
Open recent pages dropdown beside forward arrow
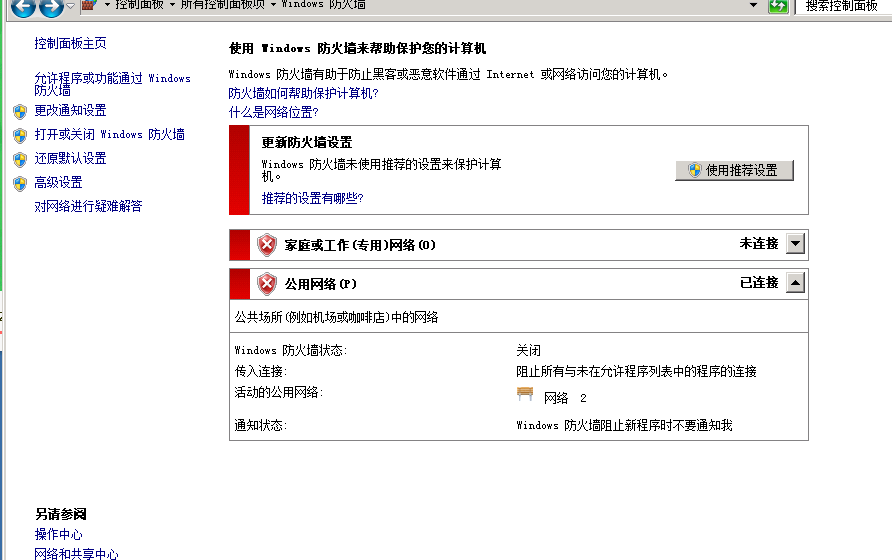71,6
